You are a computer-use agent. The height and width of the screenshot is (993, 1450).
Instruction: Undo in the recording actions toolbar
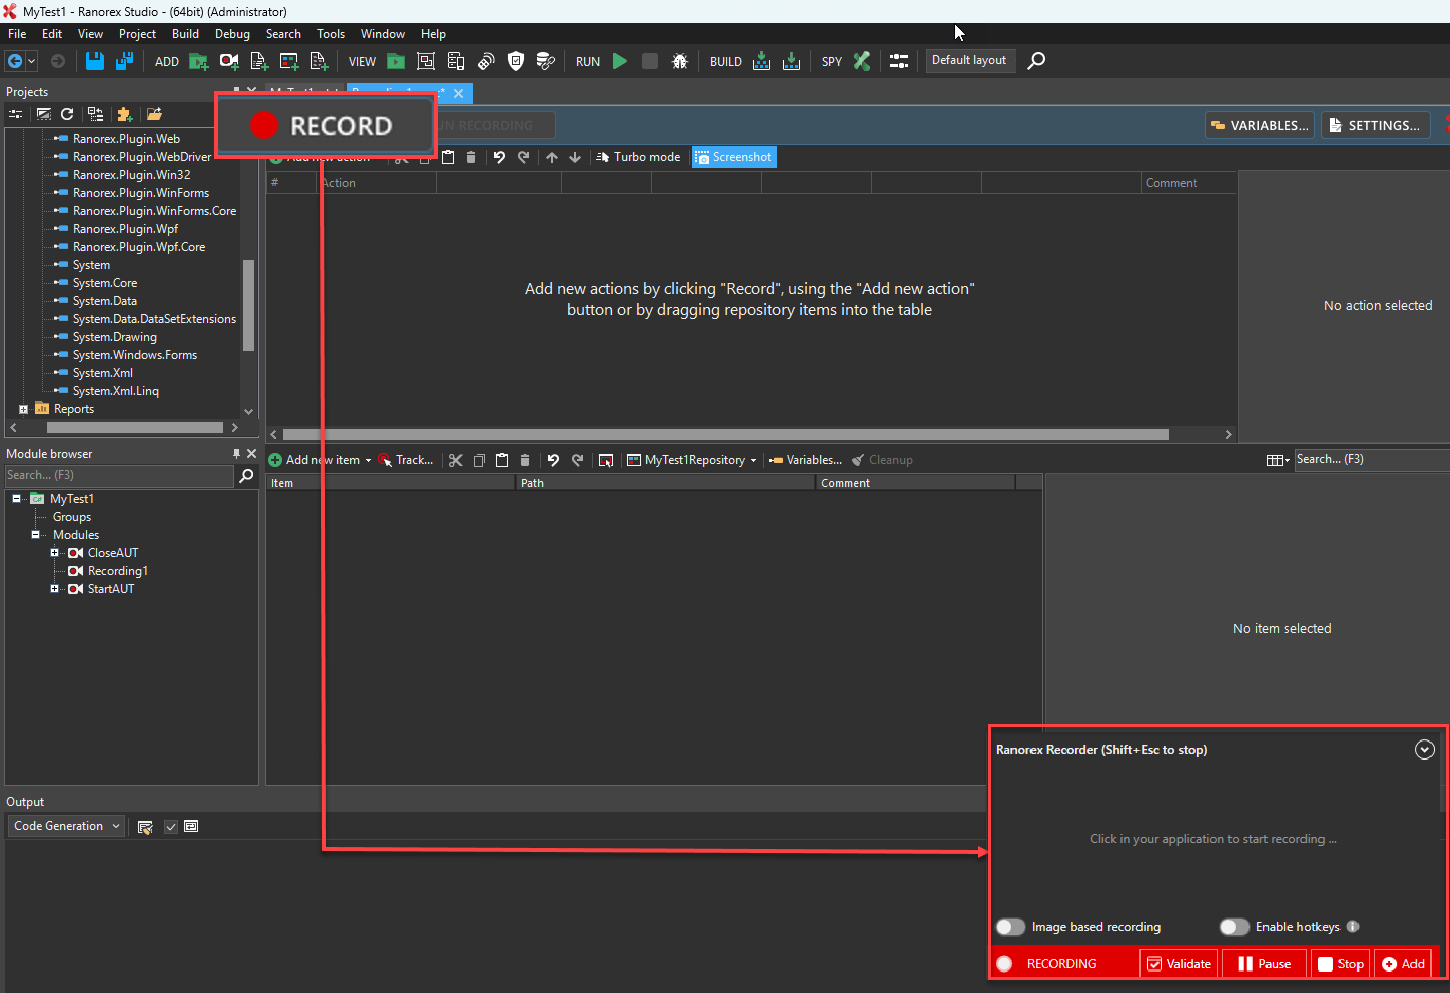(499, 157)
